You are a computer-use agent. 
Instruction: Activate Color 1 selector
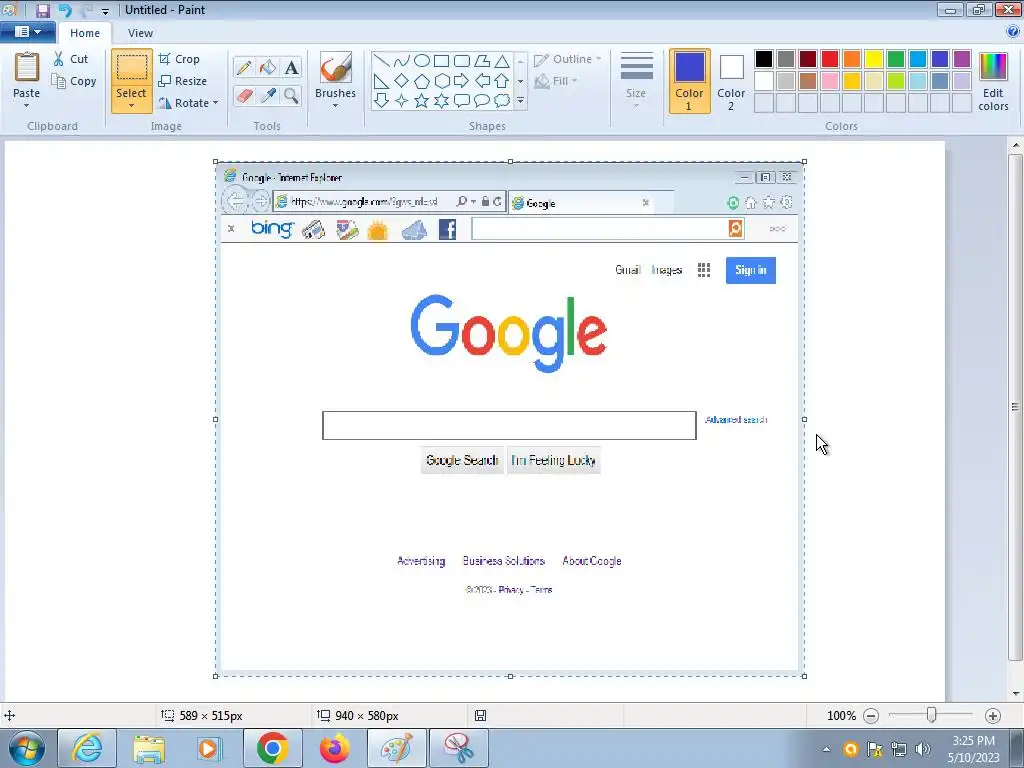click(690, 81)
